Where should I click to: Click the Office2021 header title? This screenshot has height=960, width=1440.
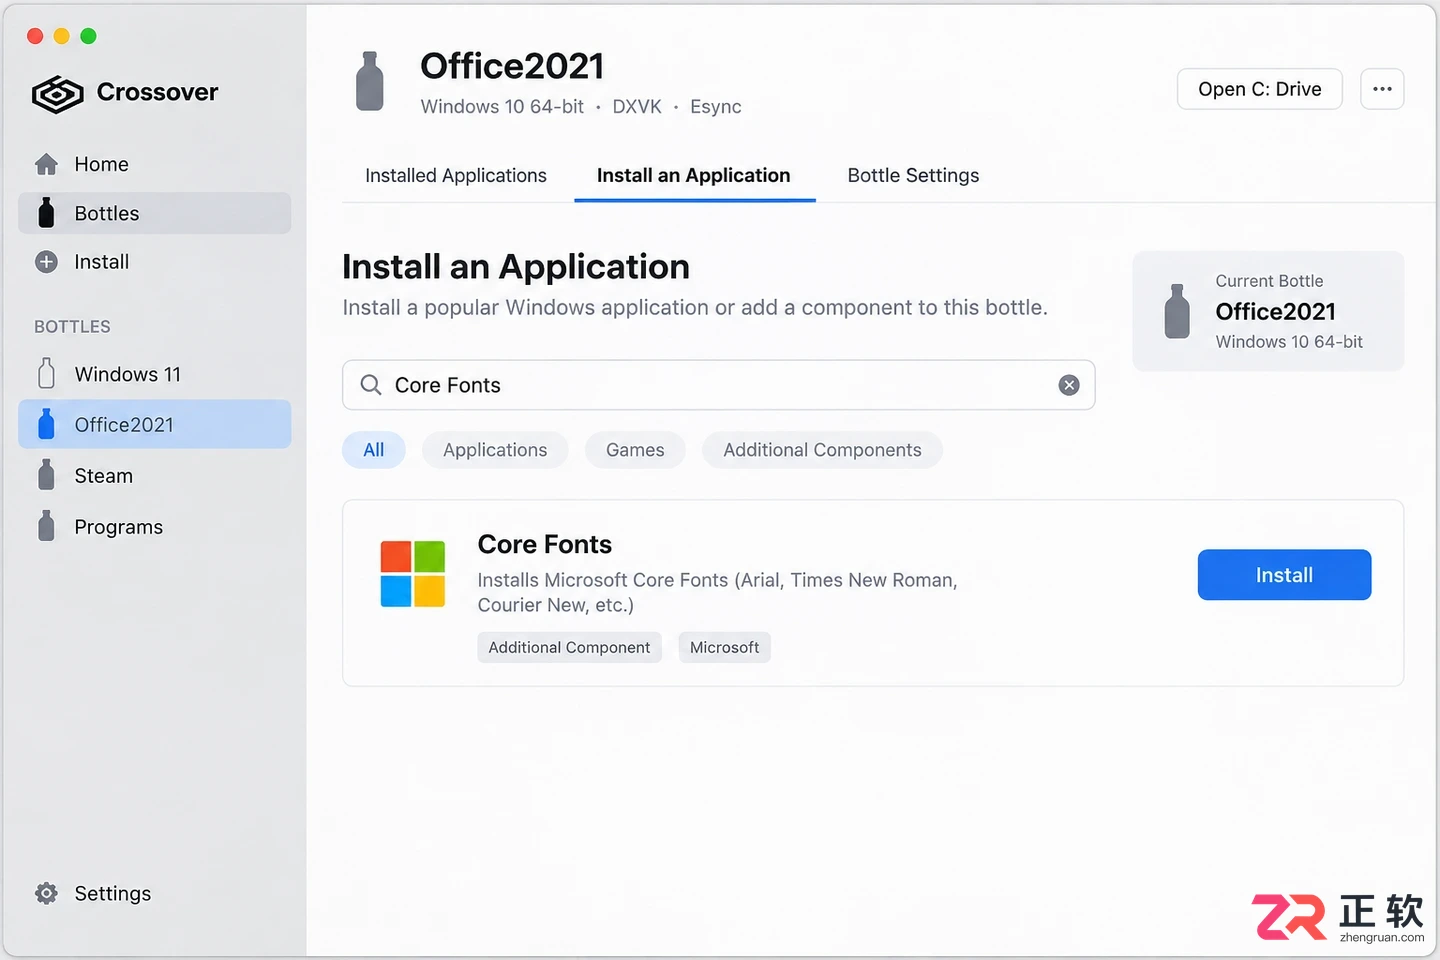click(512, 66)
